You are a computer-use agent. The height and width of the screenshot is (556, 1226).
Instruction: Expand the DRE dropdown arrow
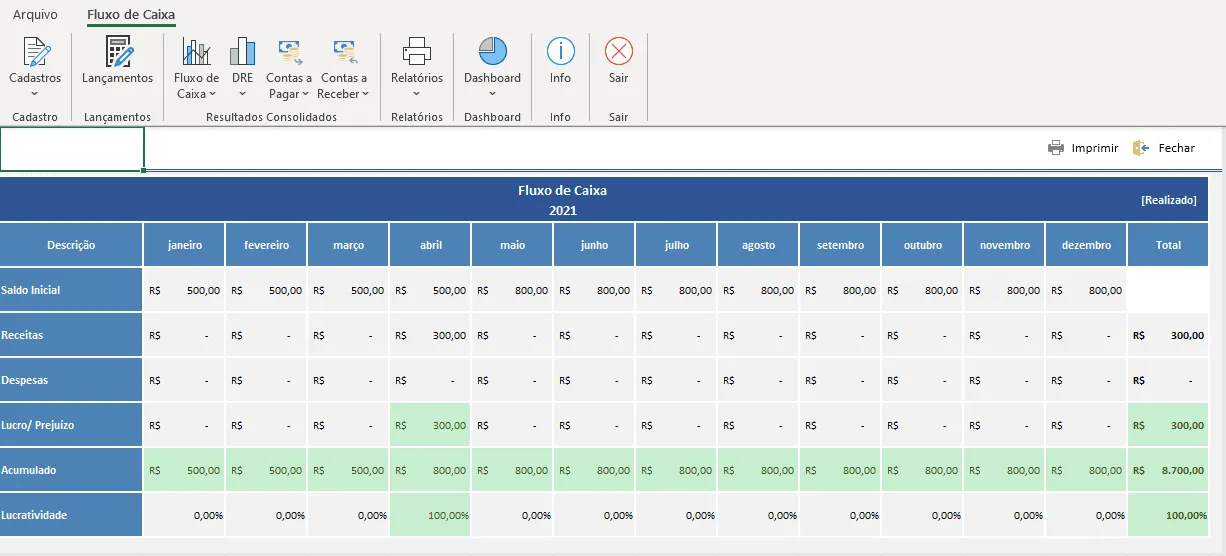point(242,94)
